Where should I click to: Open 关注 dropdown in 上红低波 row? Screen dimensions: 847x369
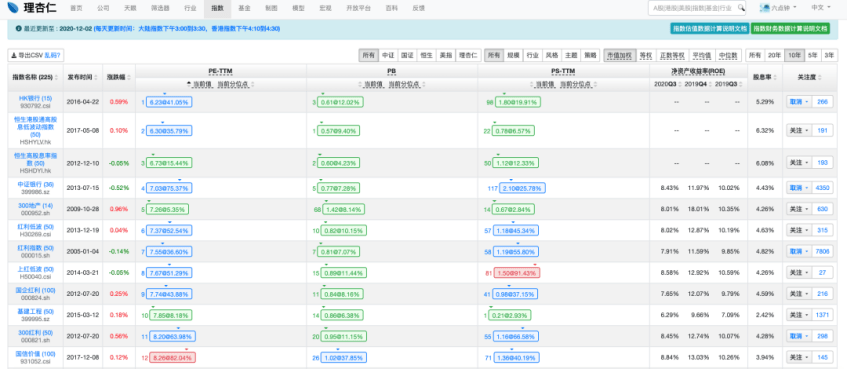pos(799,272)
